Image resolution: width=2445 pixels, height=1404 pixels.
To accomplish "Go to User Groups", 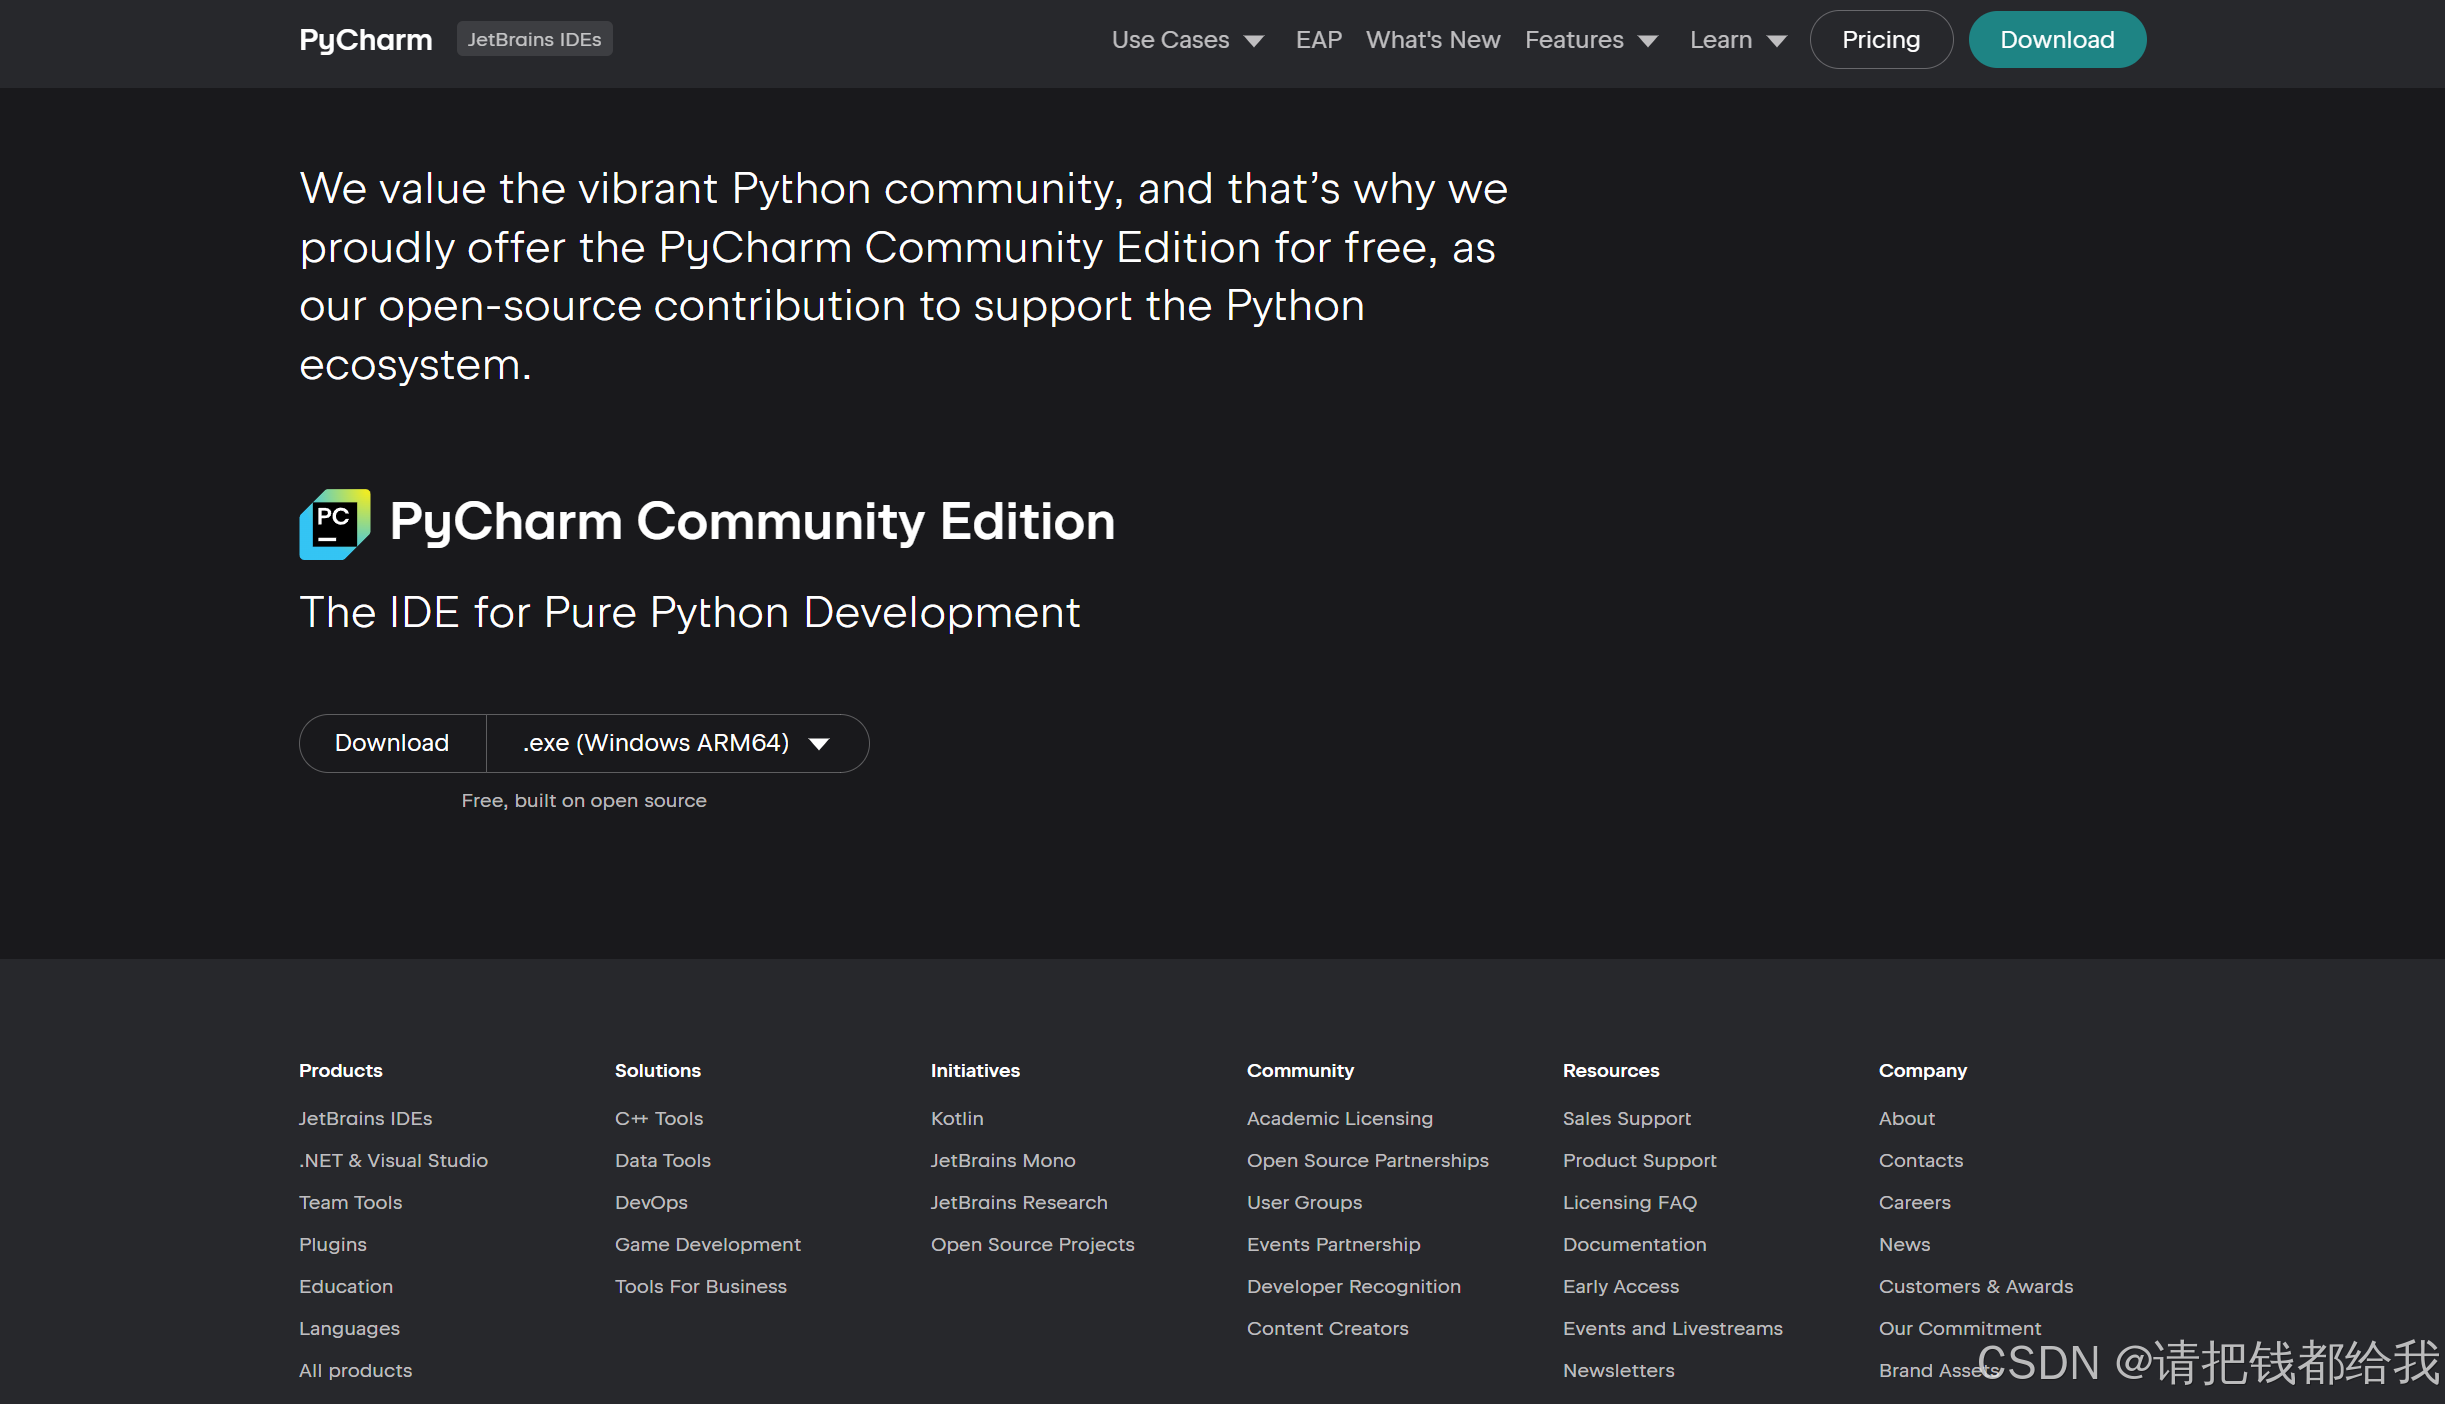I will pyautogui.click(x=1304, y=1202).
